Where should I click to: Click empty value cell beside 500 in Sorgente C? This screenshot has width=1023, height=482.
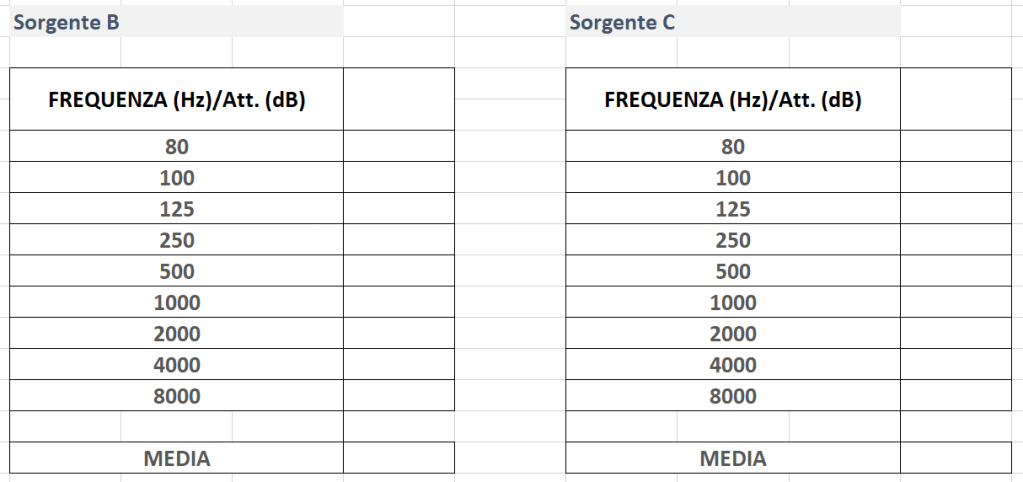click(x=955, y=271)
